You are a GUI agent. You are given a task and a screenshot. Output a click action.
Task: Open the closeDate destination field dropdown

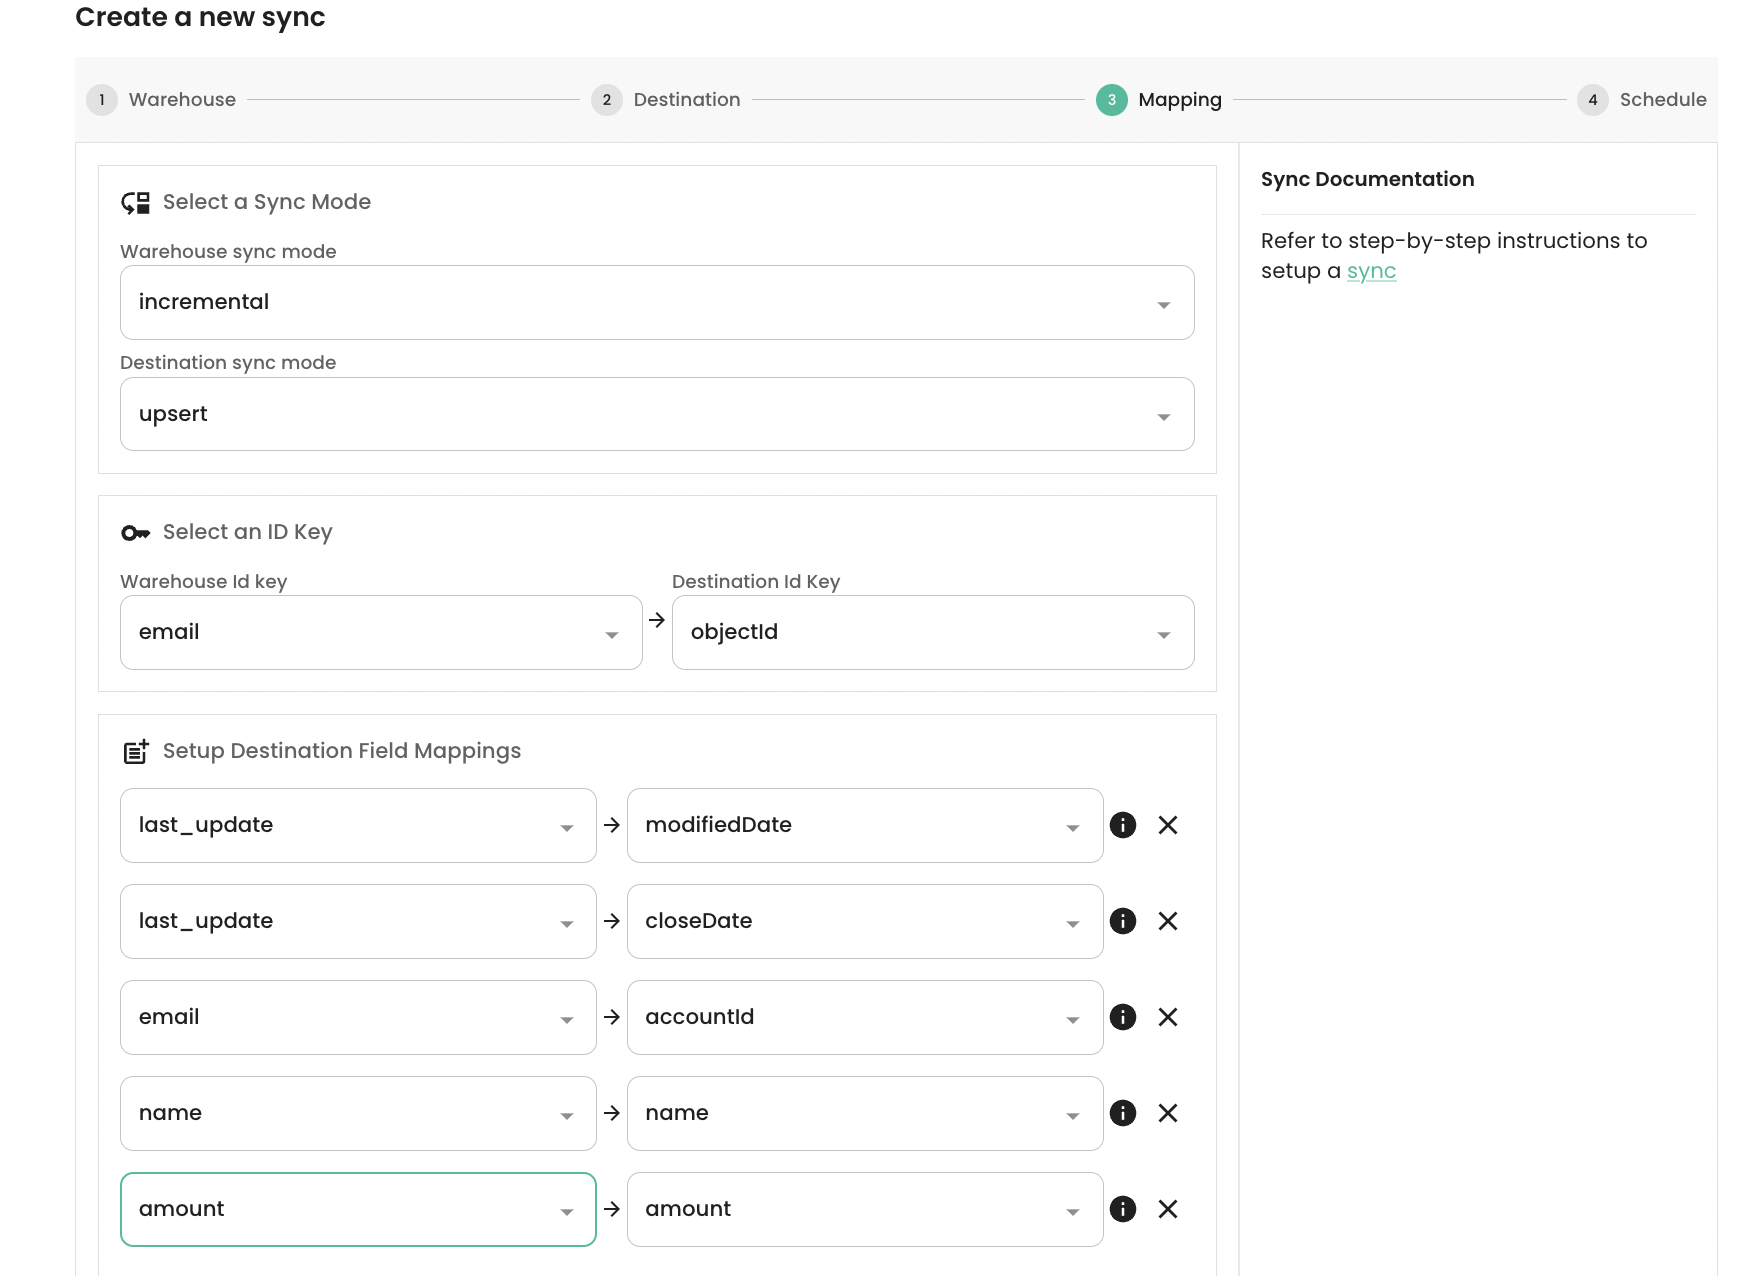click(864, 921)
